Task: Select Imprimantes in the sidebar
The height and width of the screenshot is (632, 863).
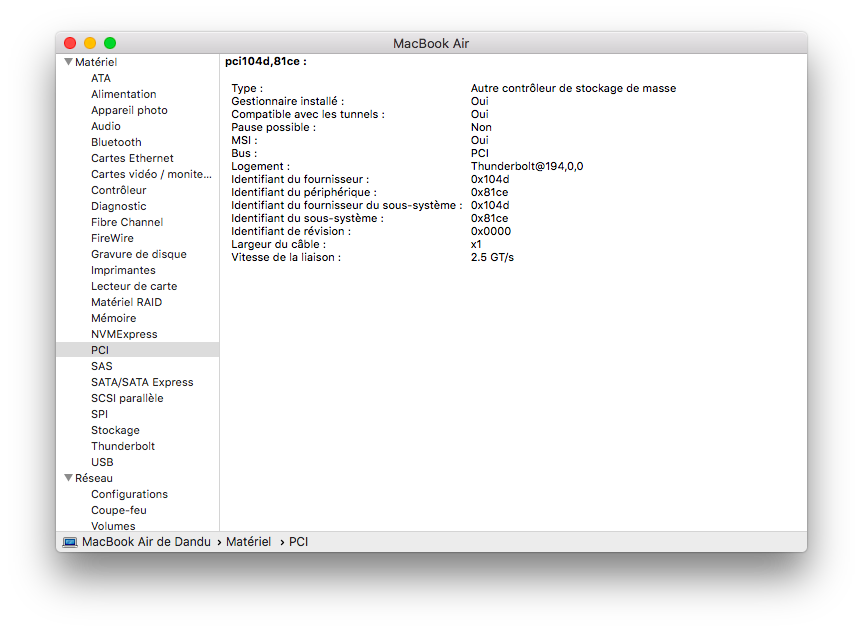Action: (123, 270)
